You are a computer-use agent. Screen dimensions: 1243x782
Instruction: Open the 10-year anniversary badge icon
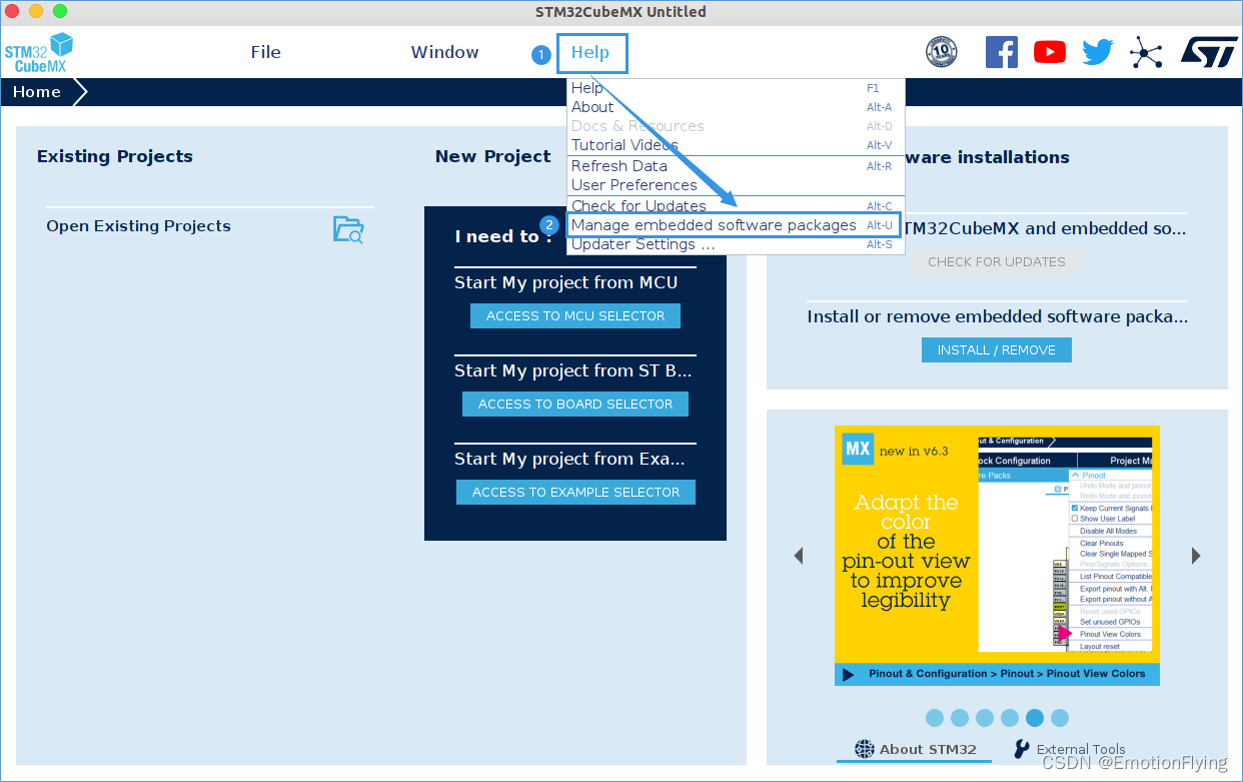pos(941,52)
